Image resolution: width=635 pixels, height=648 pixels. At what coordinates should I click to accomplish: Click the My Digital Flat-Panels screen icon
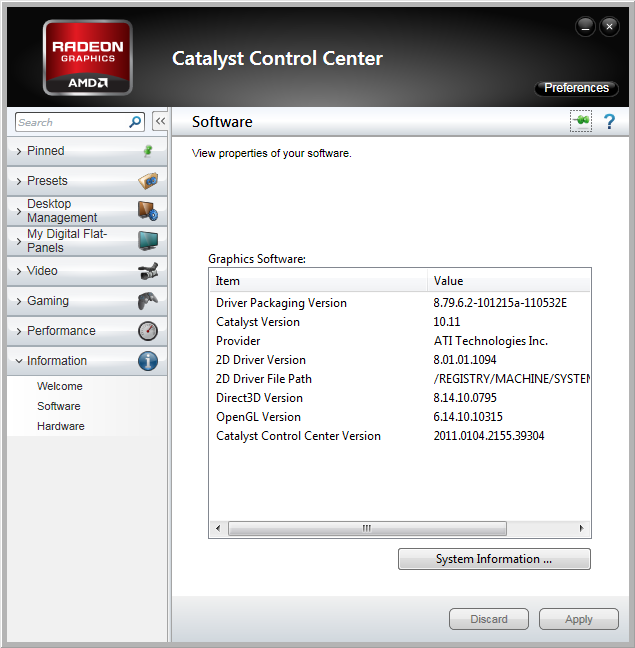coord(148,241)
